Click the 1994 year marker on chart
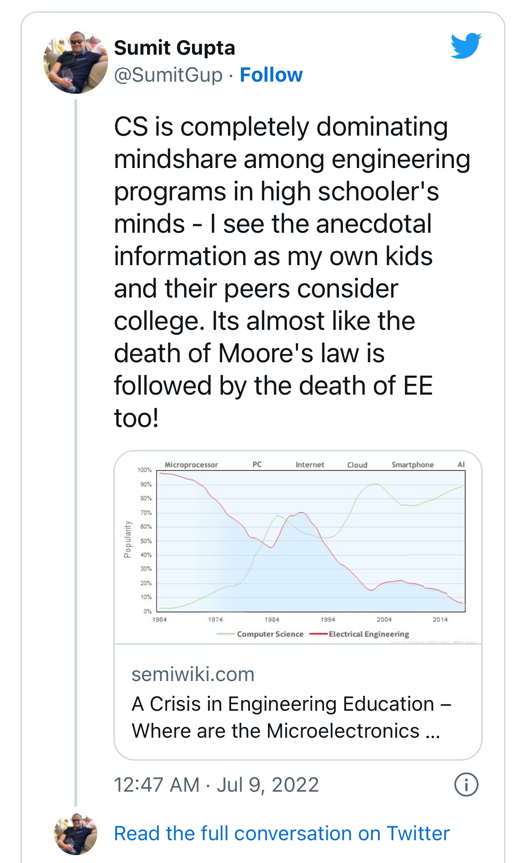Image resolution: width=526 pixels, height=863 pixels. click(x=328, y=619)
